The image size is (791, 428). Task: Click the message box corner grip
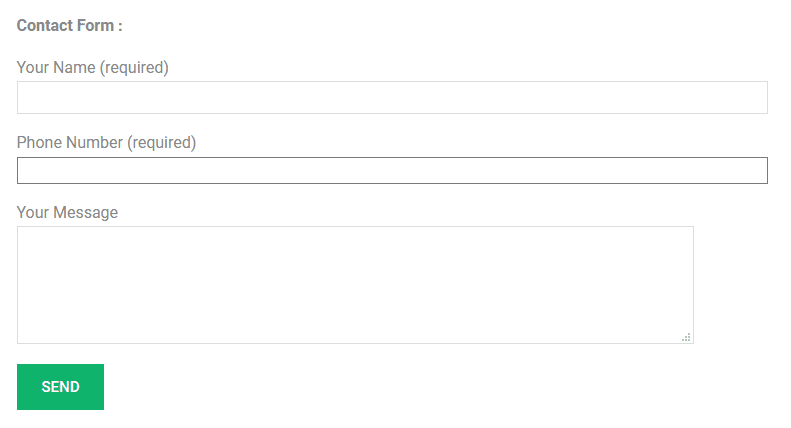(687, 338)
